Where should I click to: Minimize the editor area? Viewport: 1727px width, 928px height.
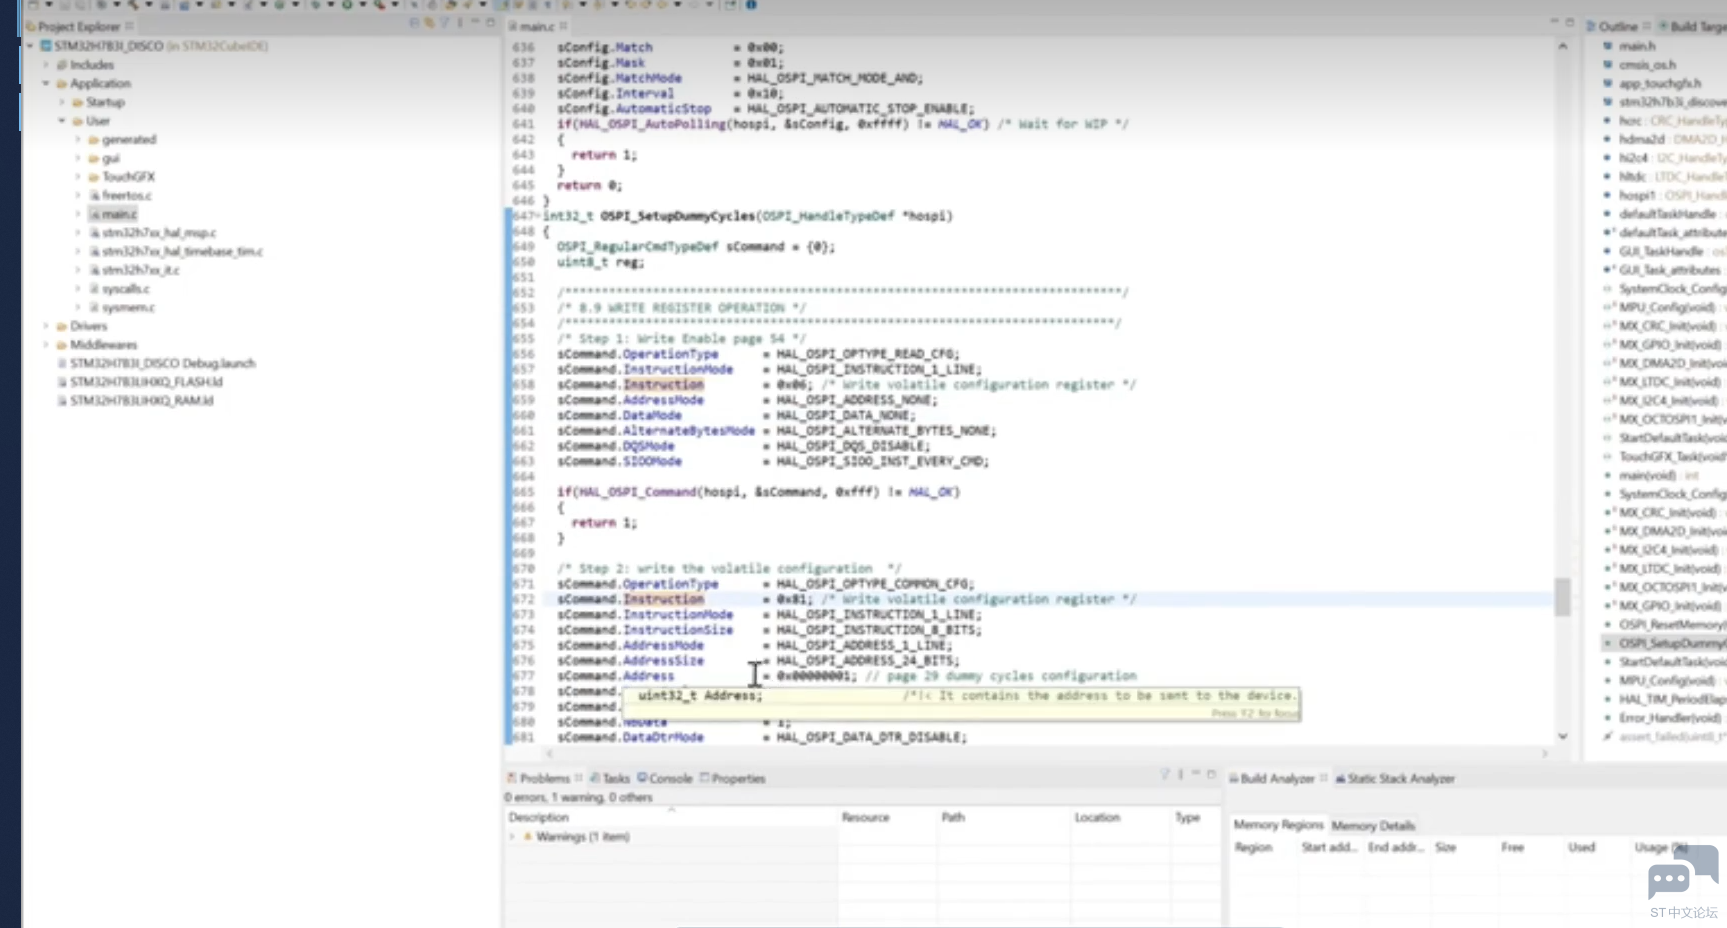(1554, 23)
